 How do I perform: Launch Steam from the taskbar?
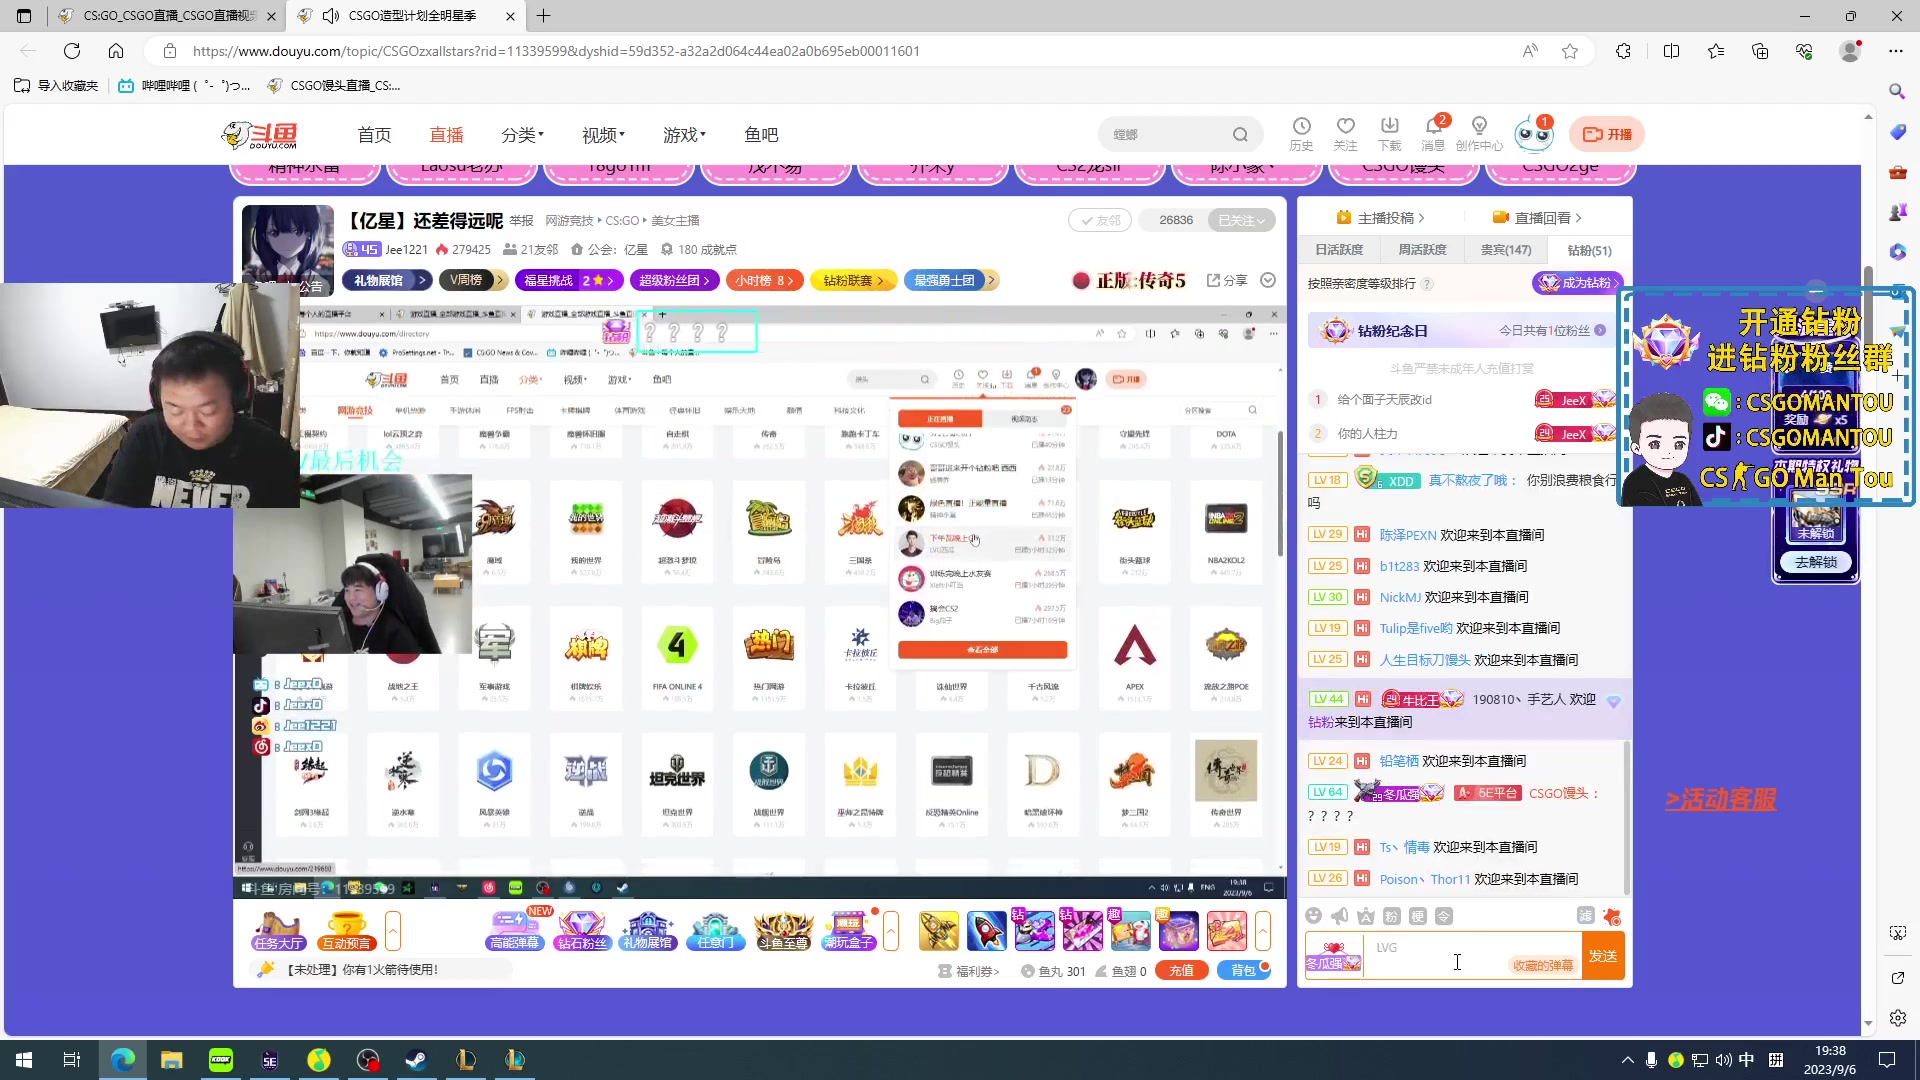click(x=416, y=1060)
